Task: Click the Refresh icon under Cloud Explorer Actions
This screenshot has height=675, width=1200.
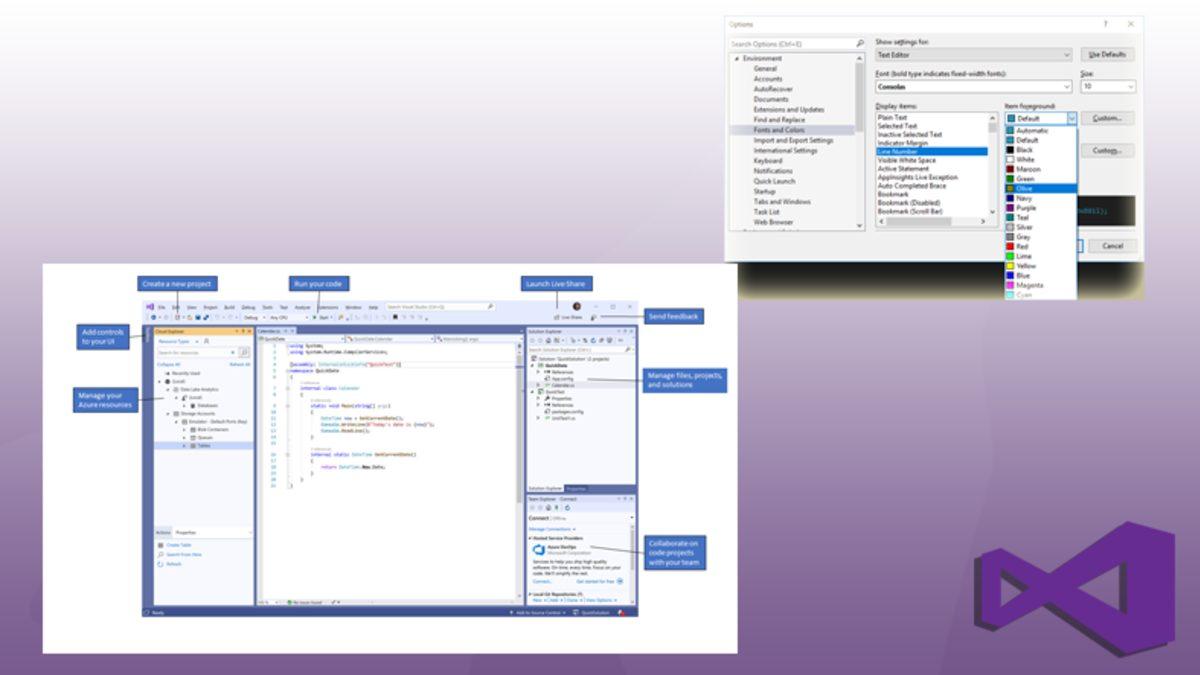Action: click(x=160, y=564)
